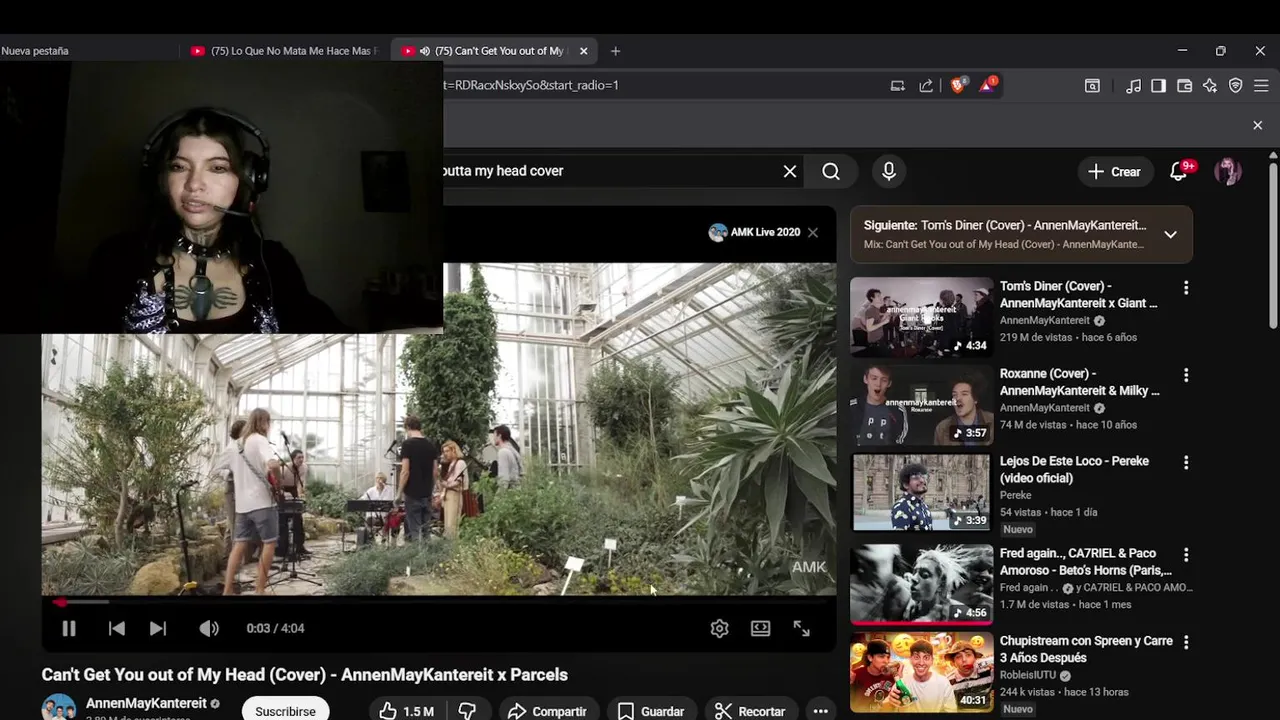Screen dimensions: 1280x720
Task: Open Brave Rewards triangle icon
Action: click(987, 85)
